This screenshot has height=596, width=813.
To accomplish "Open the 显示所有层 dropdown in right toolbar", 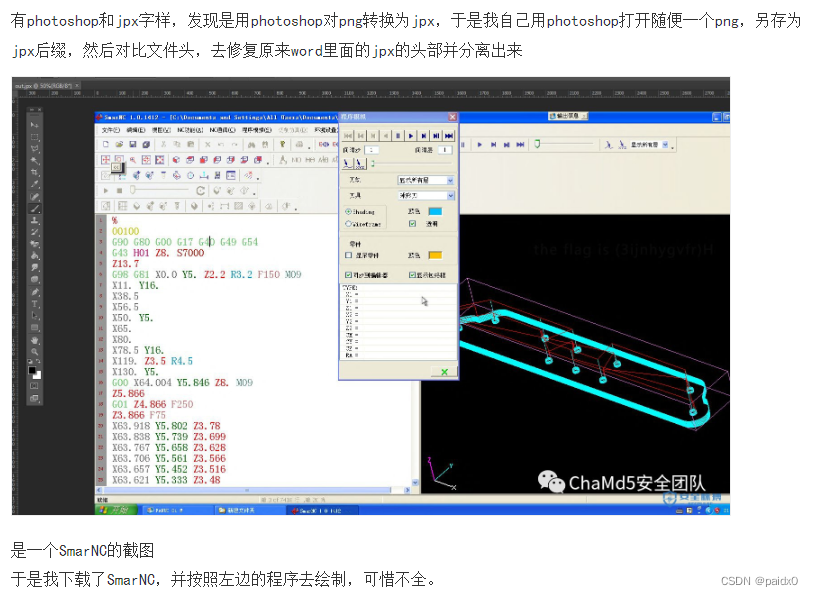I will coord(649,145).
